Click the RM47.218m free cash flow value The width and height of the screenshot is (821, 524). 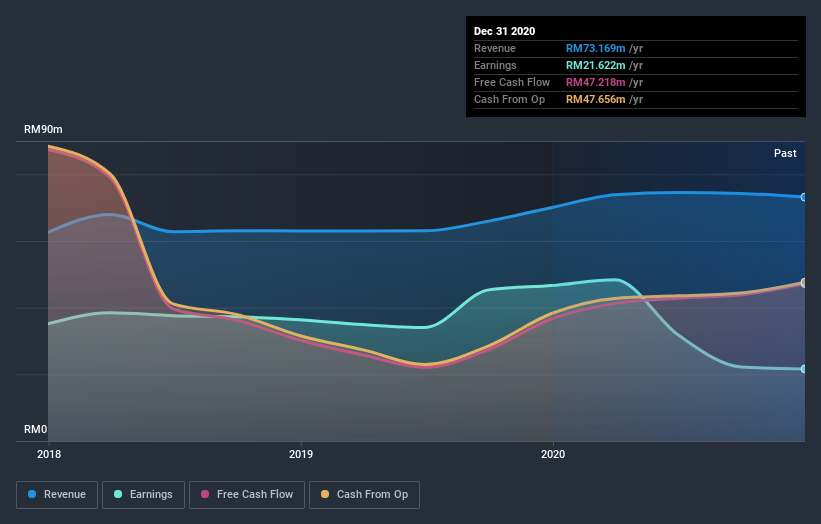pyautogui.click(x=595, y=82)
